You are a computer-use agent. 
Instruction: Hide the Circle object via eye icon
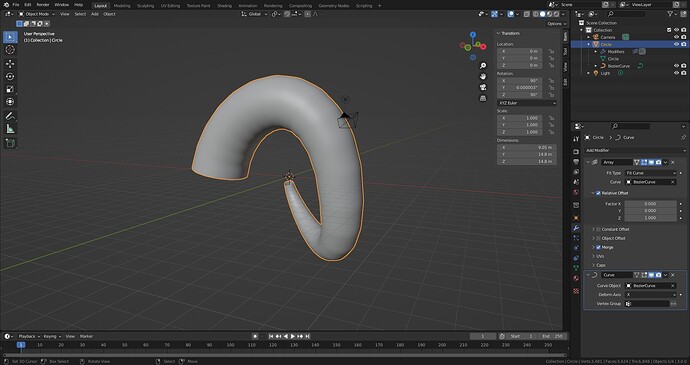[x=676, y=44]
